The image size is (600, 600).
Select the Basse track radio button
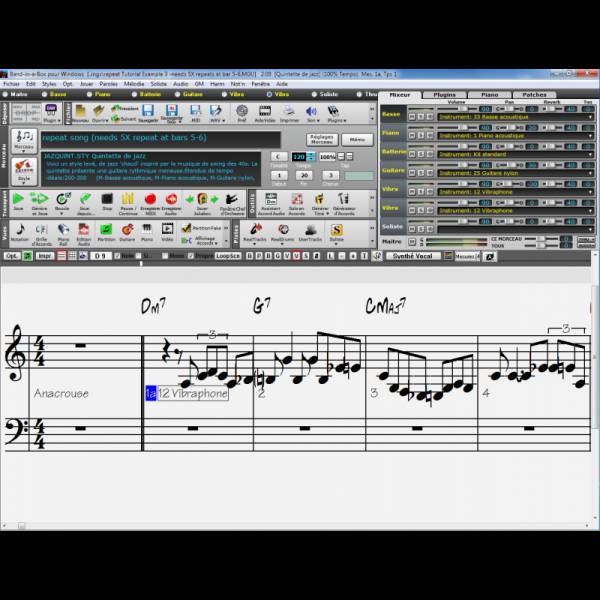point(45,94)
